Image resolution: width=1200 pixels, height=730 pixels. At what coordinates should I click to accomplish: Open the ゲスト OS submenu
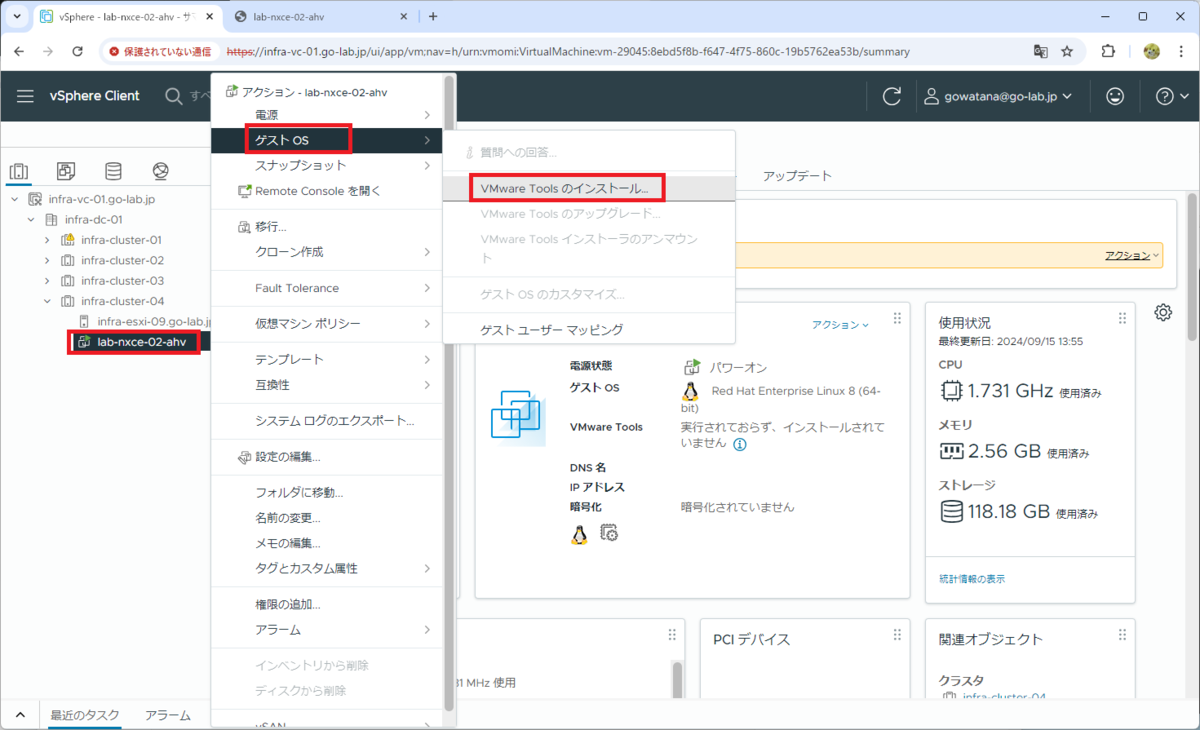tap(327, 140)
